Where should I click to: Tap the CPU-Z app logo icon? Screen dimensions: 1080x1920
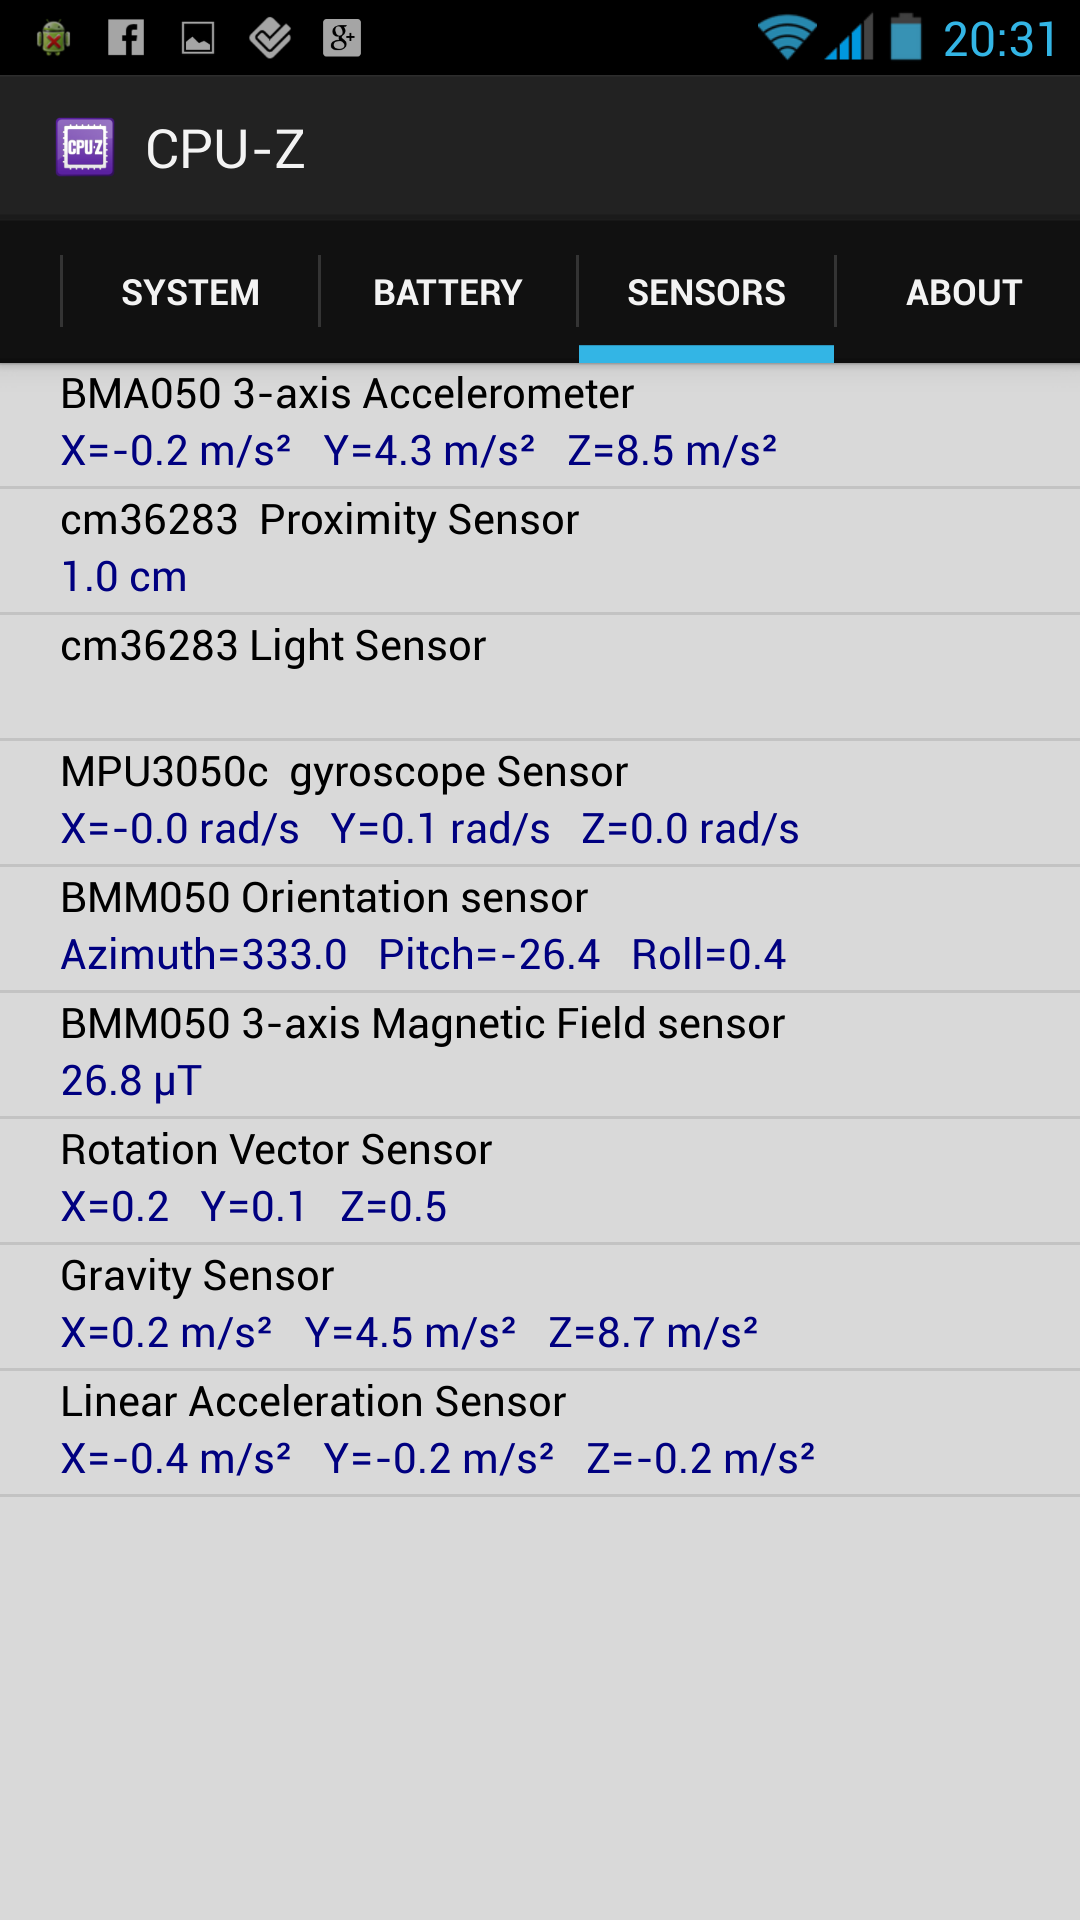point(85,148)
